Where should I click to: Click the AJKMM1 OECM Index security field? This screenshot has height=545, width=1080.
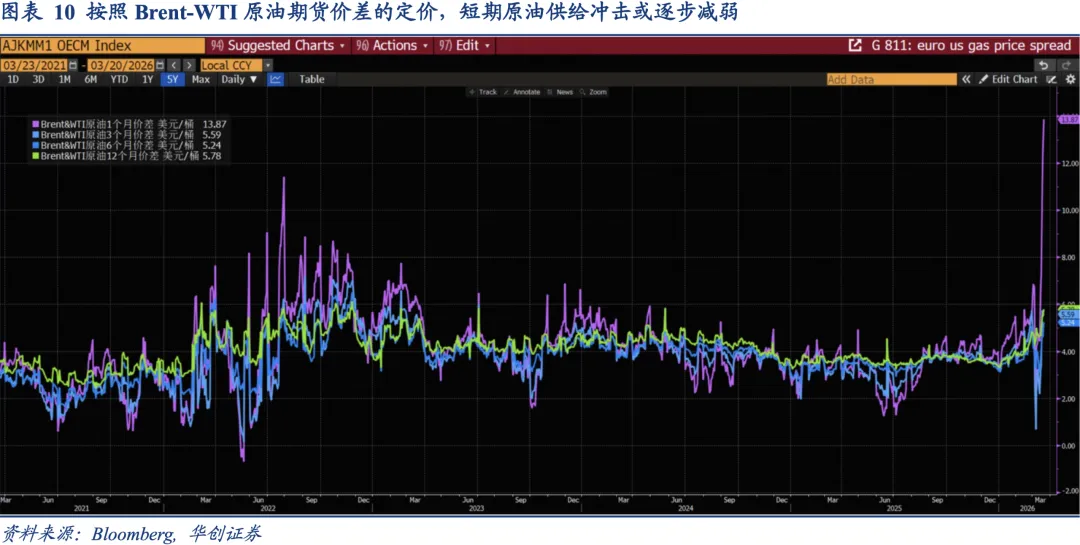tap(103, 46)
